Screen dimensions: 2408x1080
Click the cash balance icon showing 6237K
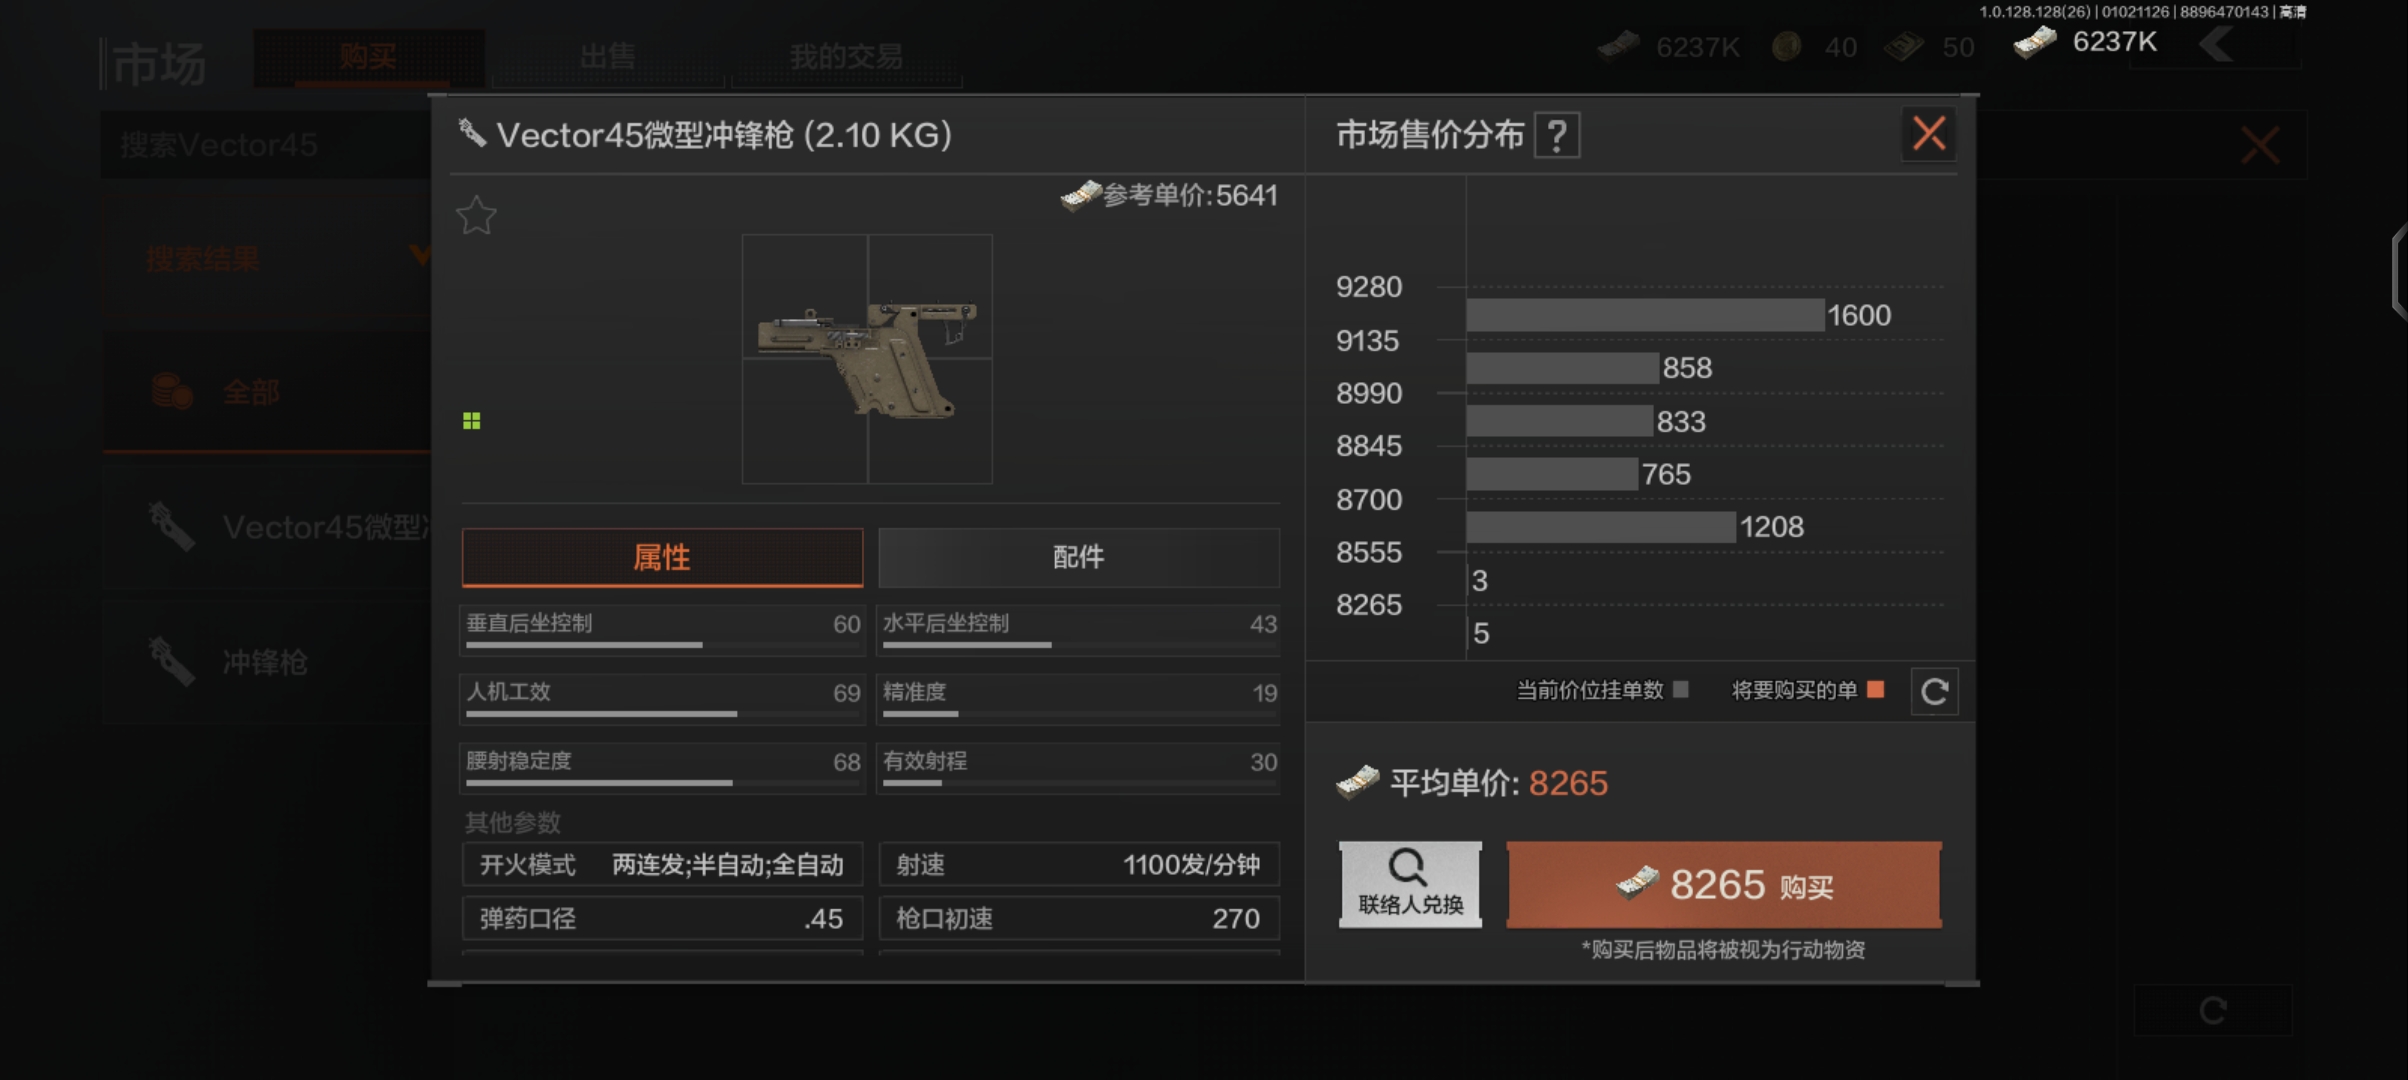[2036, 42]
